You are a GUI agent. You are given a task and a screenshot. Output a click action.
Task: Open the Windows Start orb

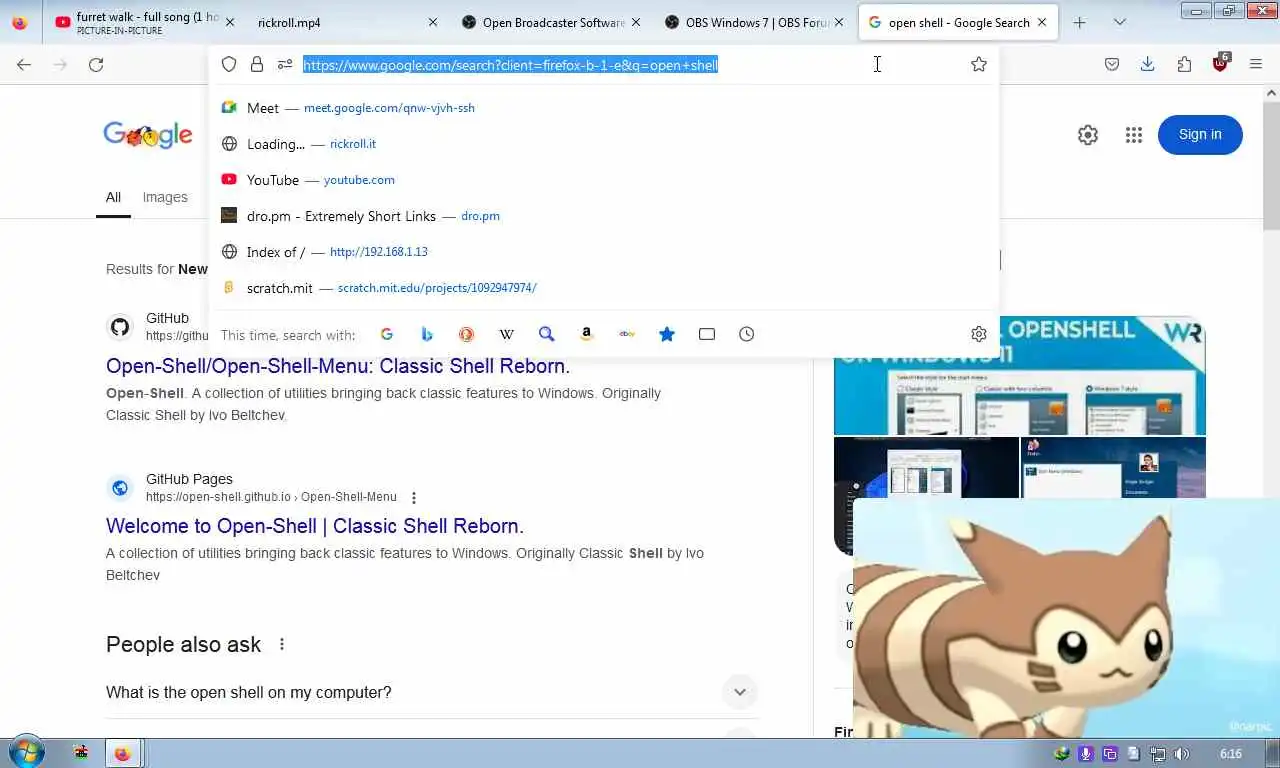click(x=26, y=753)
